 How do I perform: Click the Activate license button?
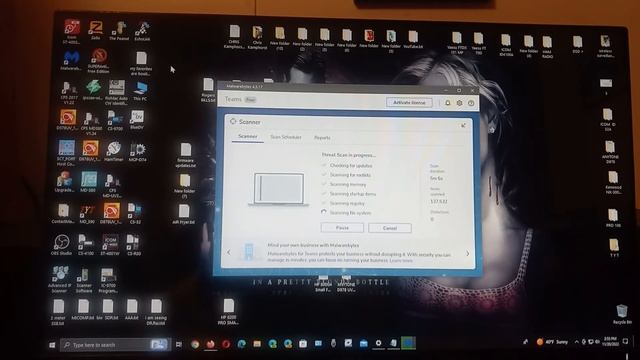tap(409, 102)
